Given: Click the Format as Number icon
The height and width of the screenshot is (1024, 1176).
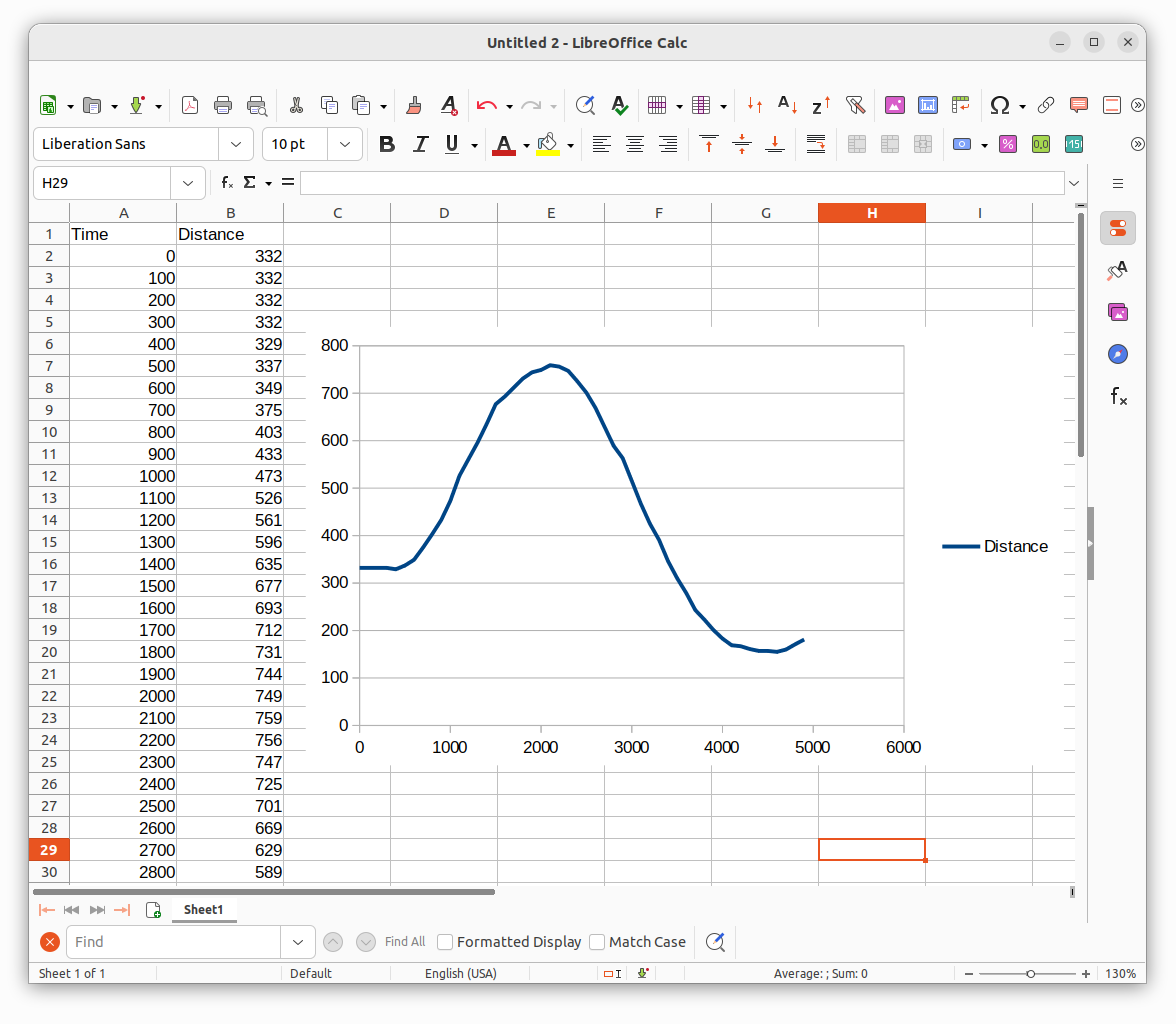Looking at the screenshot, I should click(x=1041, y=144).
